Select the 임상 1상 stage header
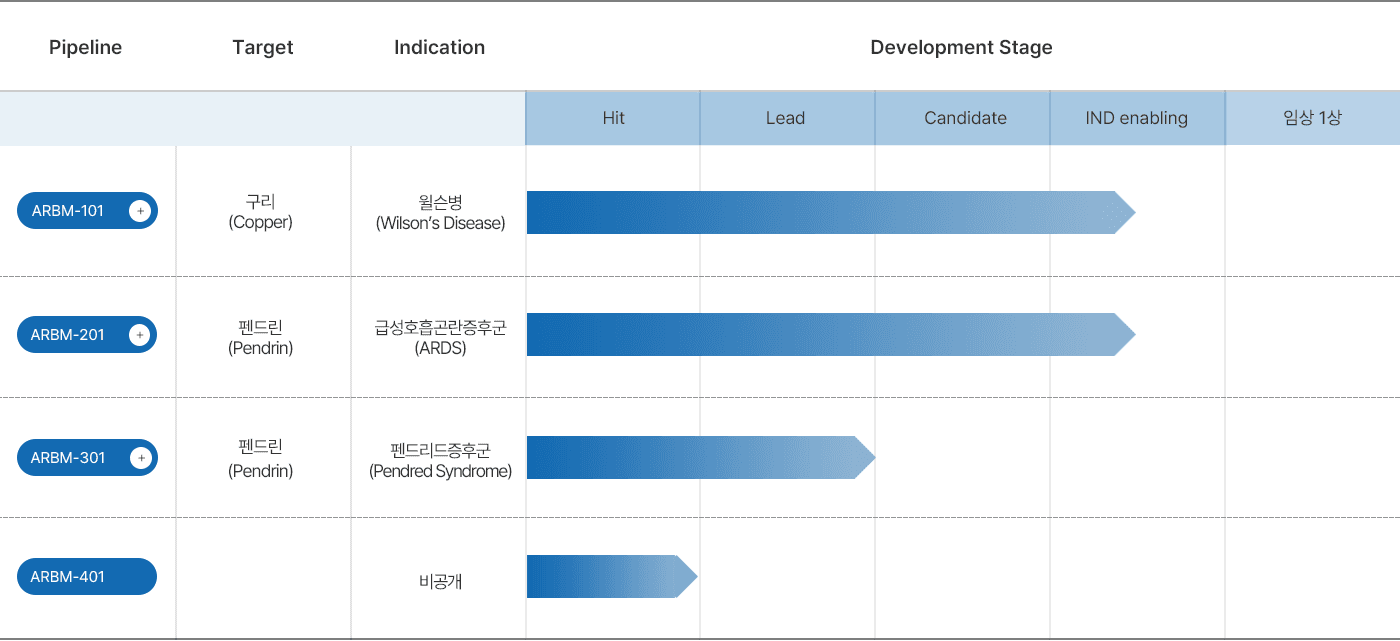 click(1312, 118)
